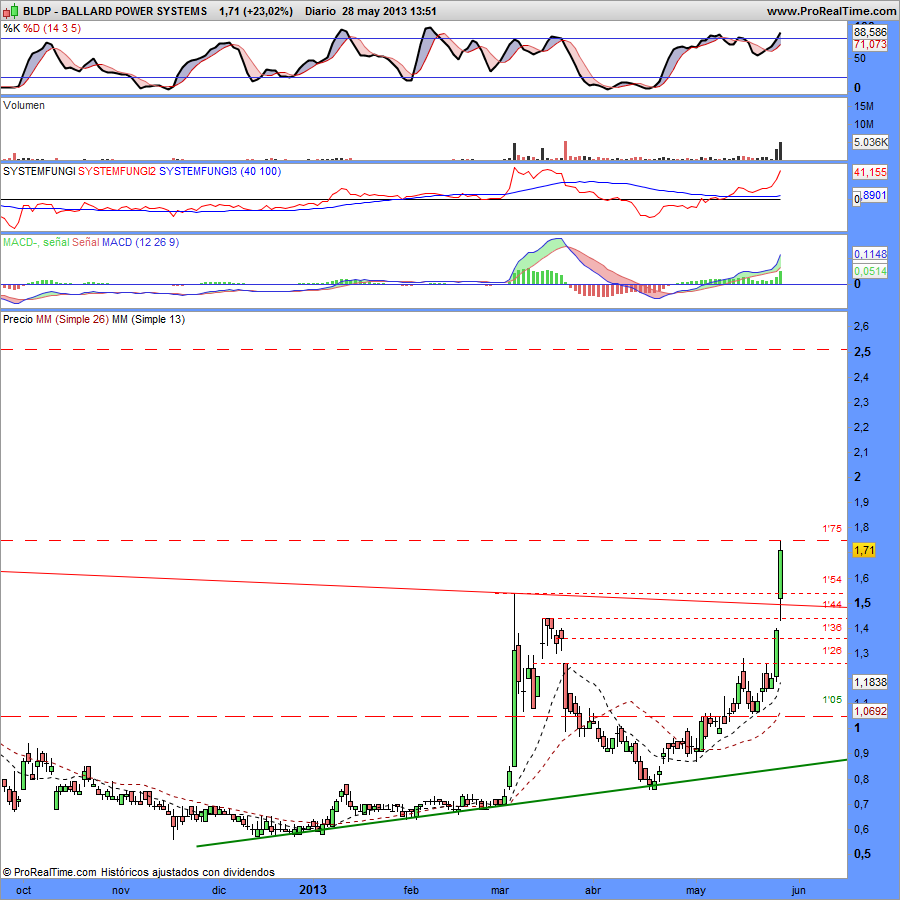Click the green MACD-, señal label
The height and width of the screenshot is (900, 900).
36,242
